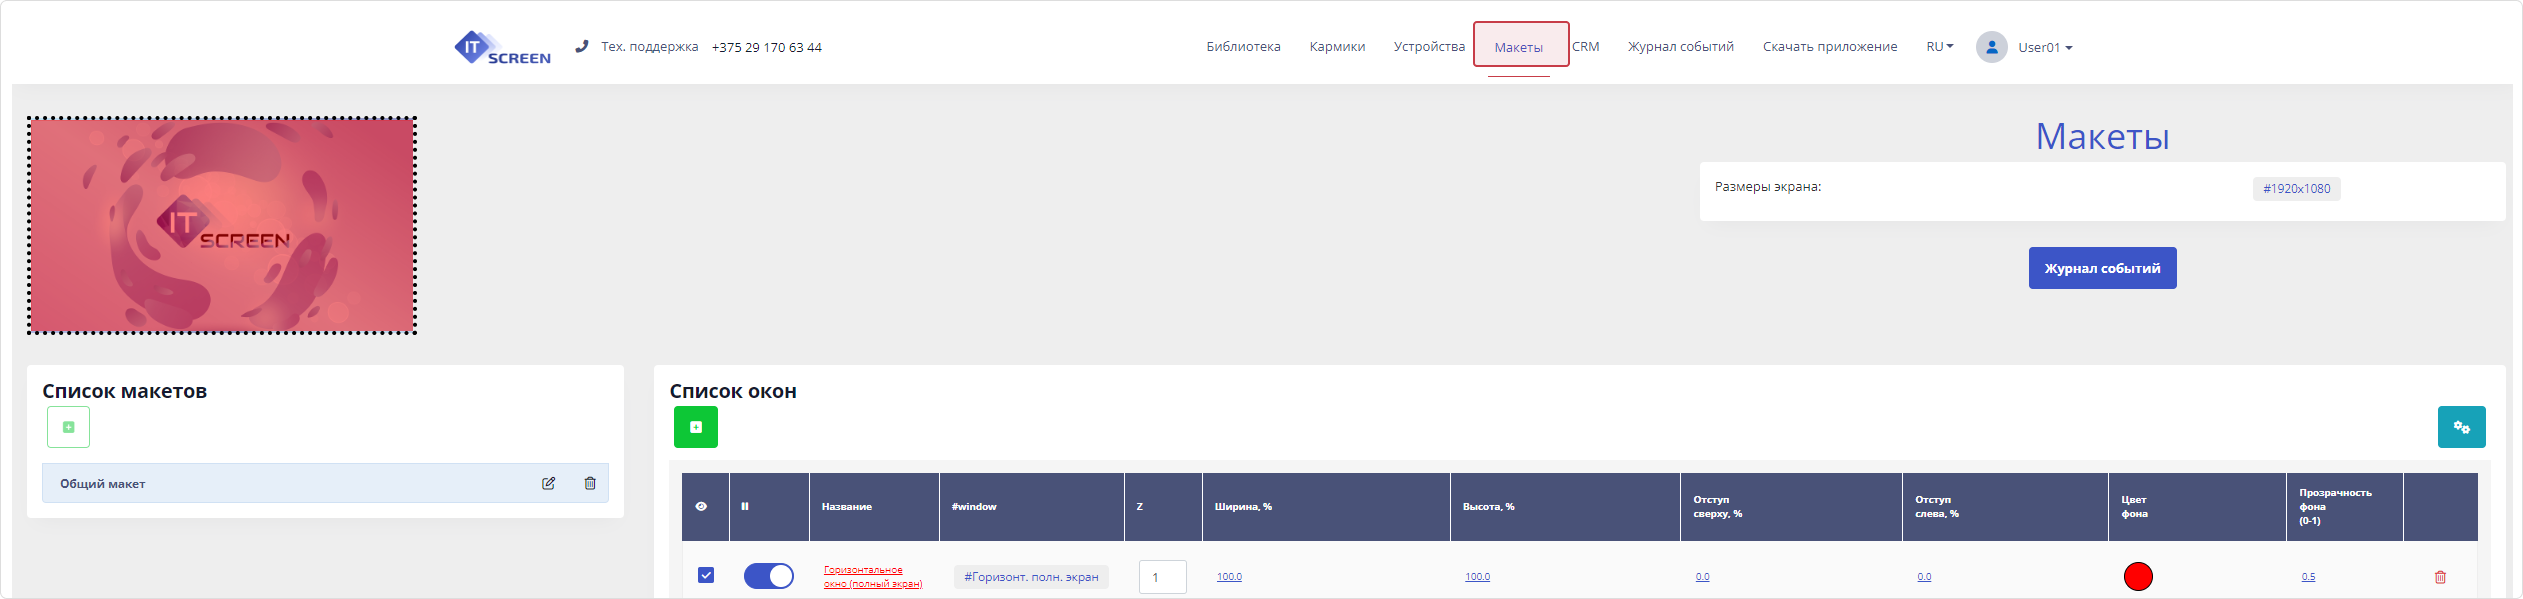Click the User01 profile avatar icon
This screenshot has height=599, width=2523.
coord(1991,47)
